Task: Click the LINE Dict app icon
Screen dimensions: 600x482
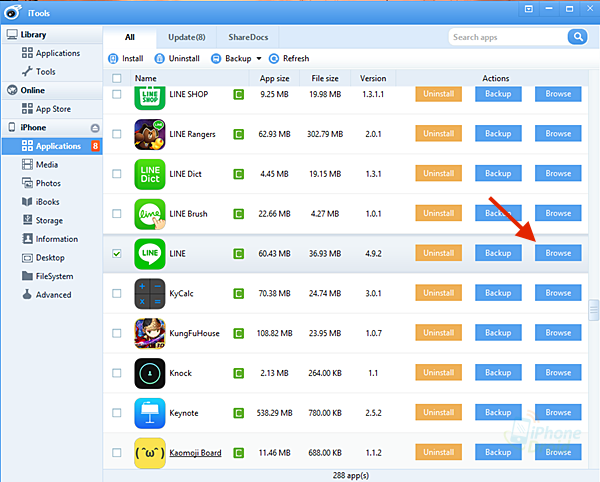Action: point(150,174)
